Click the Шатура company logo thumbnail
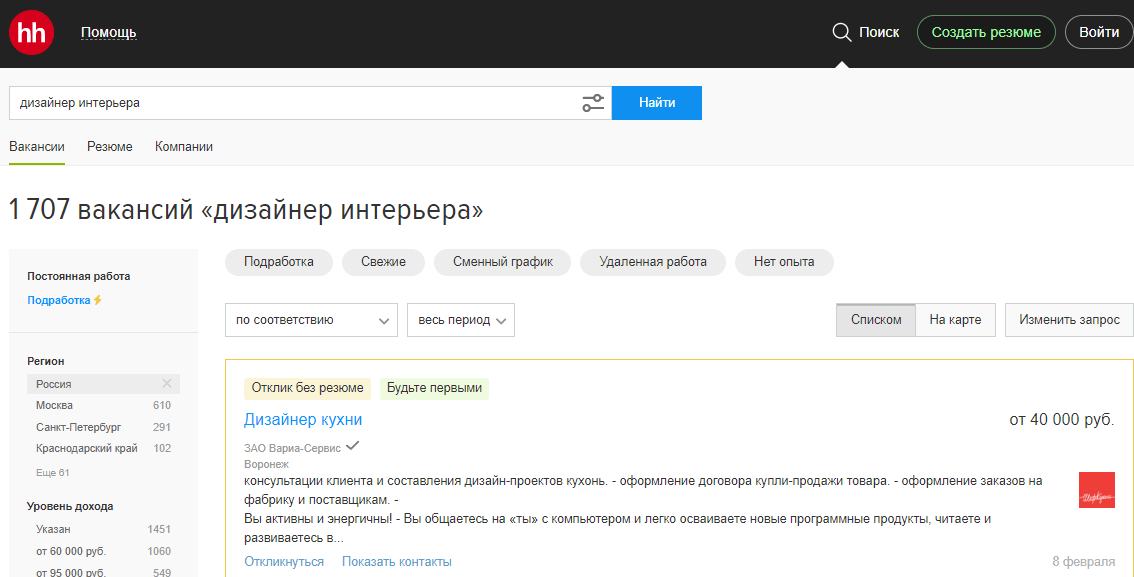The image size is (1134, 577). 1096,490
